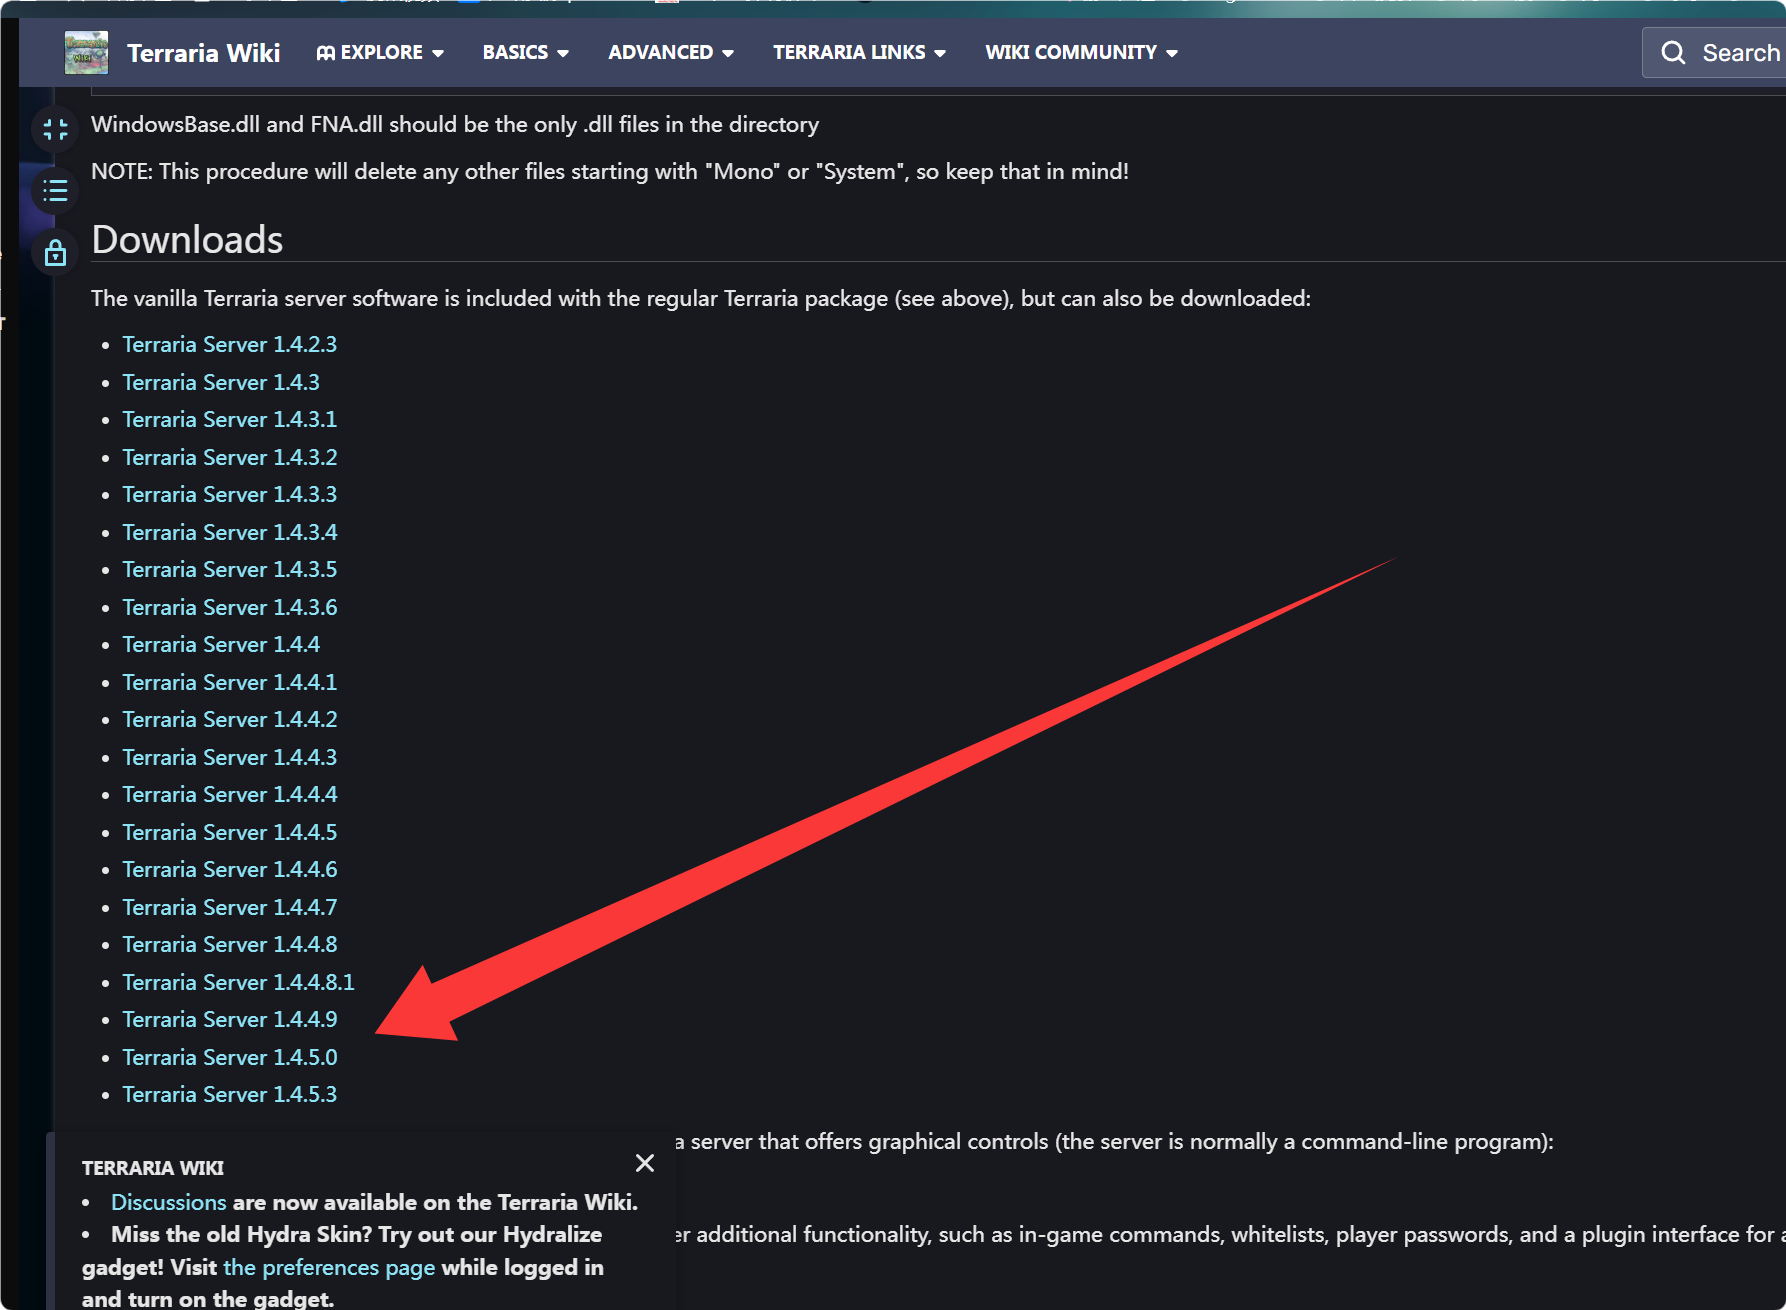Open the preferences page link
1786x1310 pixels.
click(x=329, y=1267)
